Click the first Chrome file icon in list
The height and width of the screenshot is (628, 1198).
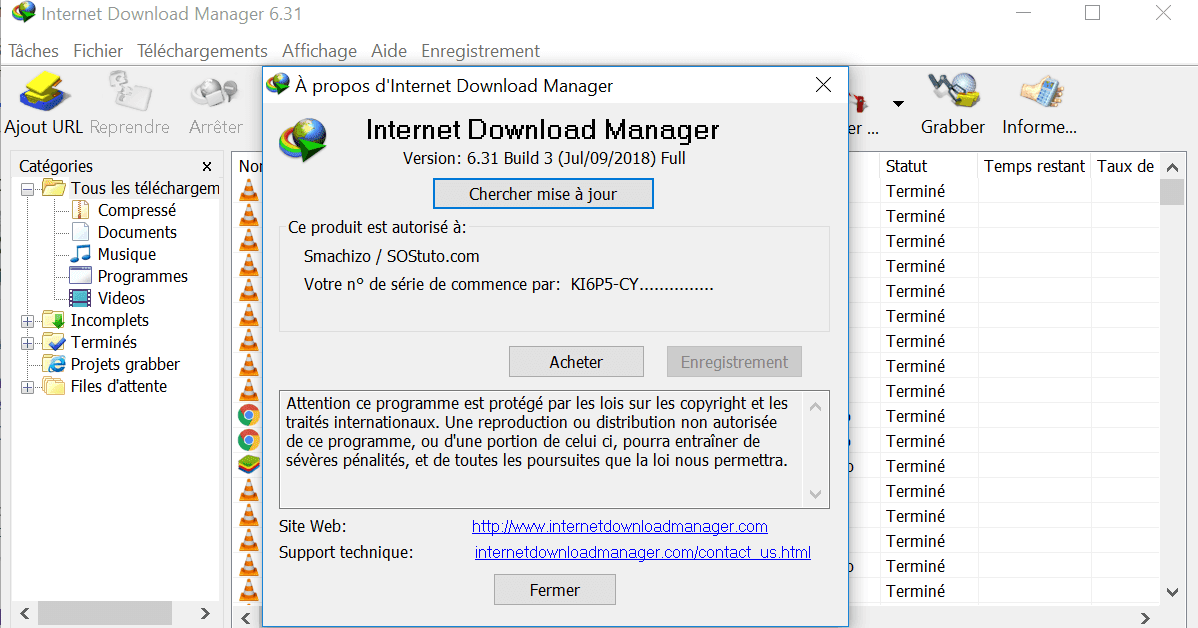coord(248,416)
